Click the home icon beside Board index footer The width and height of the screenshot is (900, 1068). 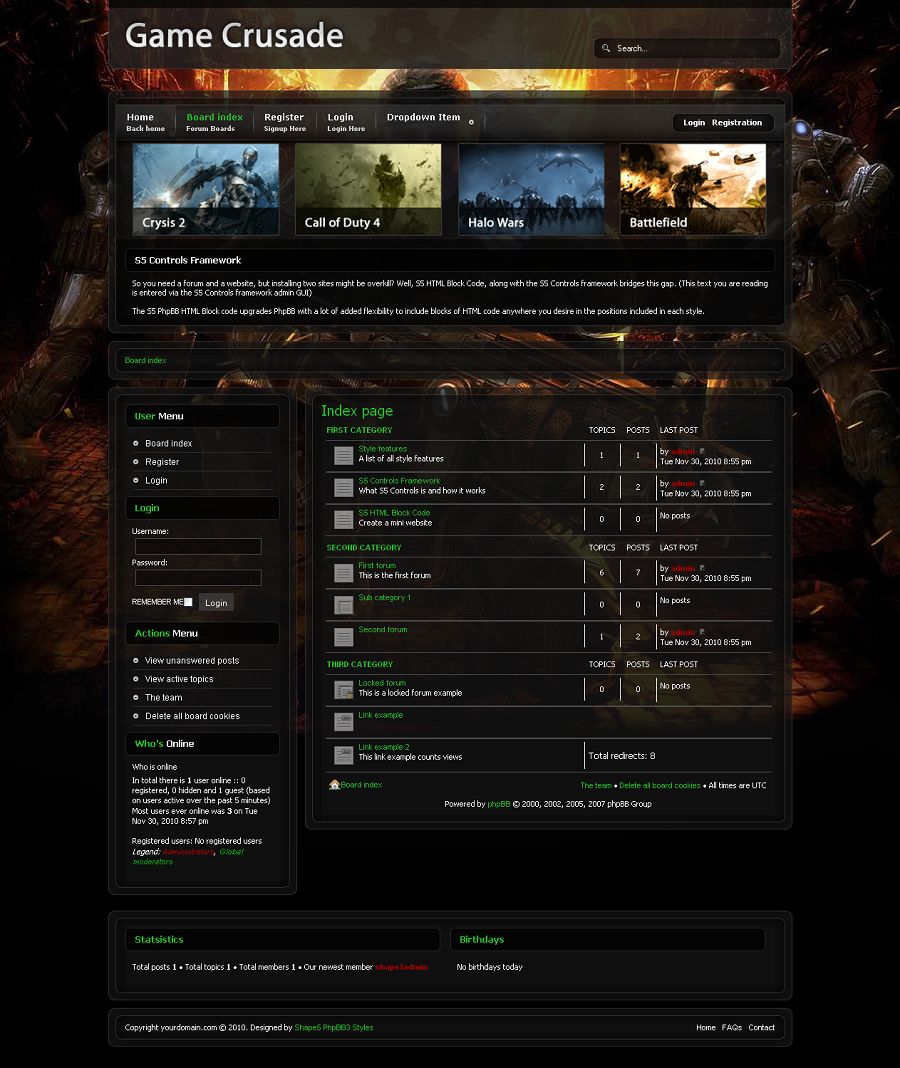tap(334, 785)
